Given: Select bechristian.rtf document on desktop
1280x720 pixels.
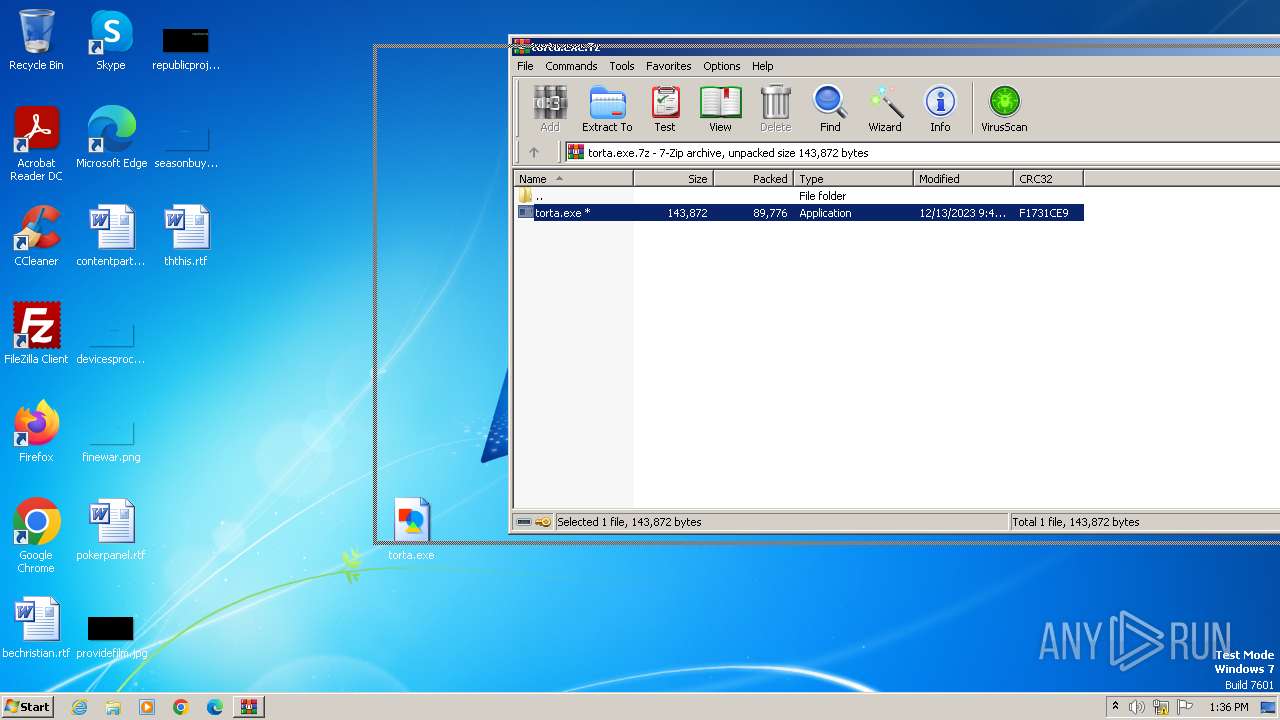Looking at the screenshot, I should 36,628.
